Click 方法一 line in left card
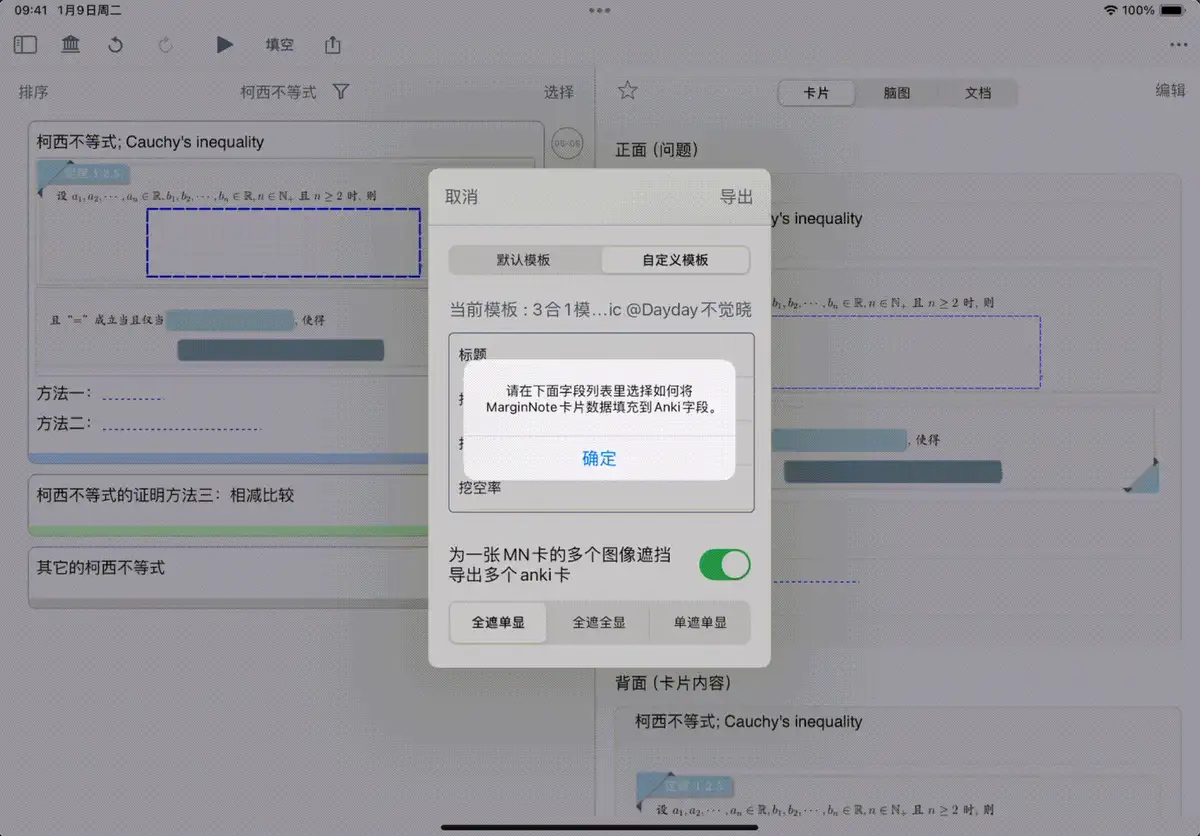1200x836 pixels. click(x=100, y=394)
